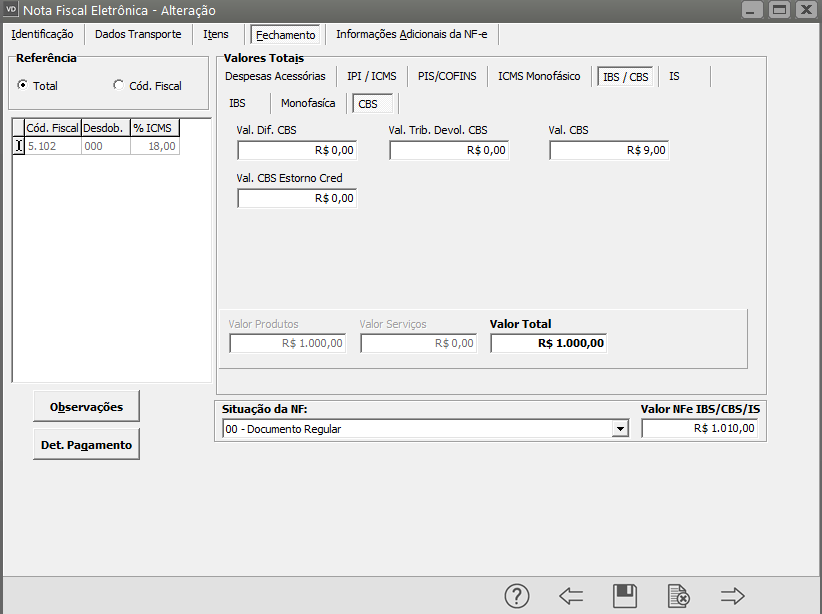The width and height of the screenshot is (822, 614).
Task: Select the 5.102 fiscal code row
Action: [x=52, y=146]
